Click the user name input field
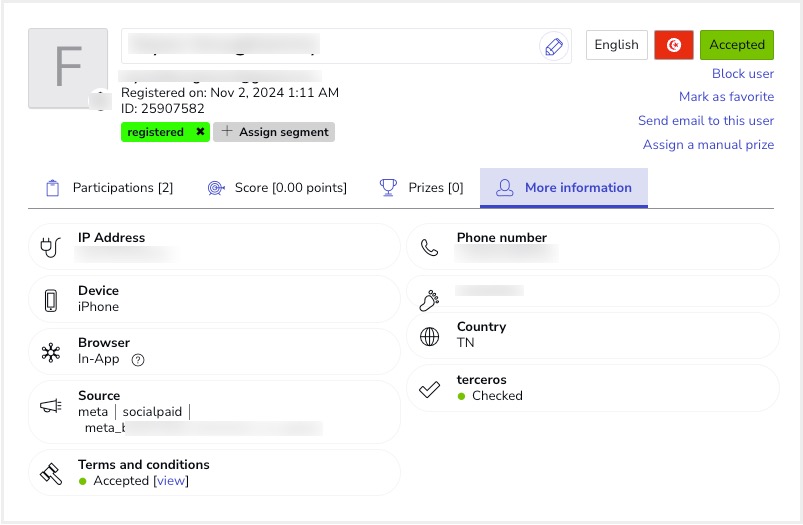Screen dimensions: 803x525 coord(346,46)
